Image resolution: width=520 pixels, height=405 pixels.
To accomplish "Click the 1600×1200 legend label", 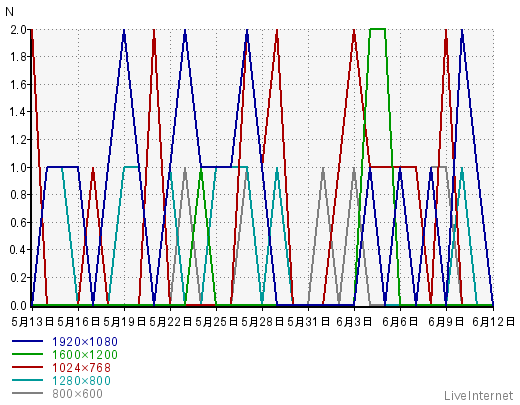I will [85, 355].
